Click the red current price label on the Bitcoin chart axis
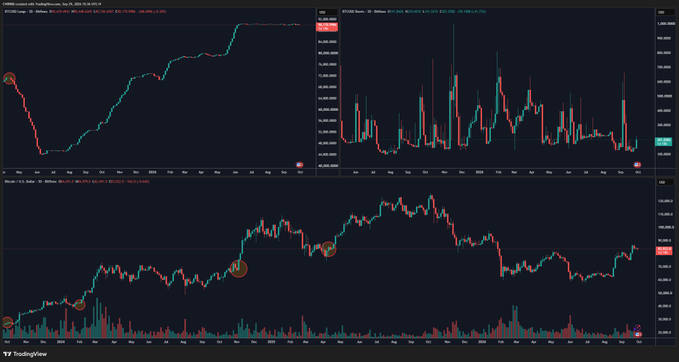This screenshot has width=679, height=362. click(664, 250)
